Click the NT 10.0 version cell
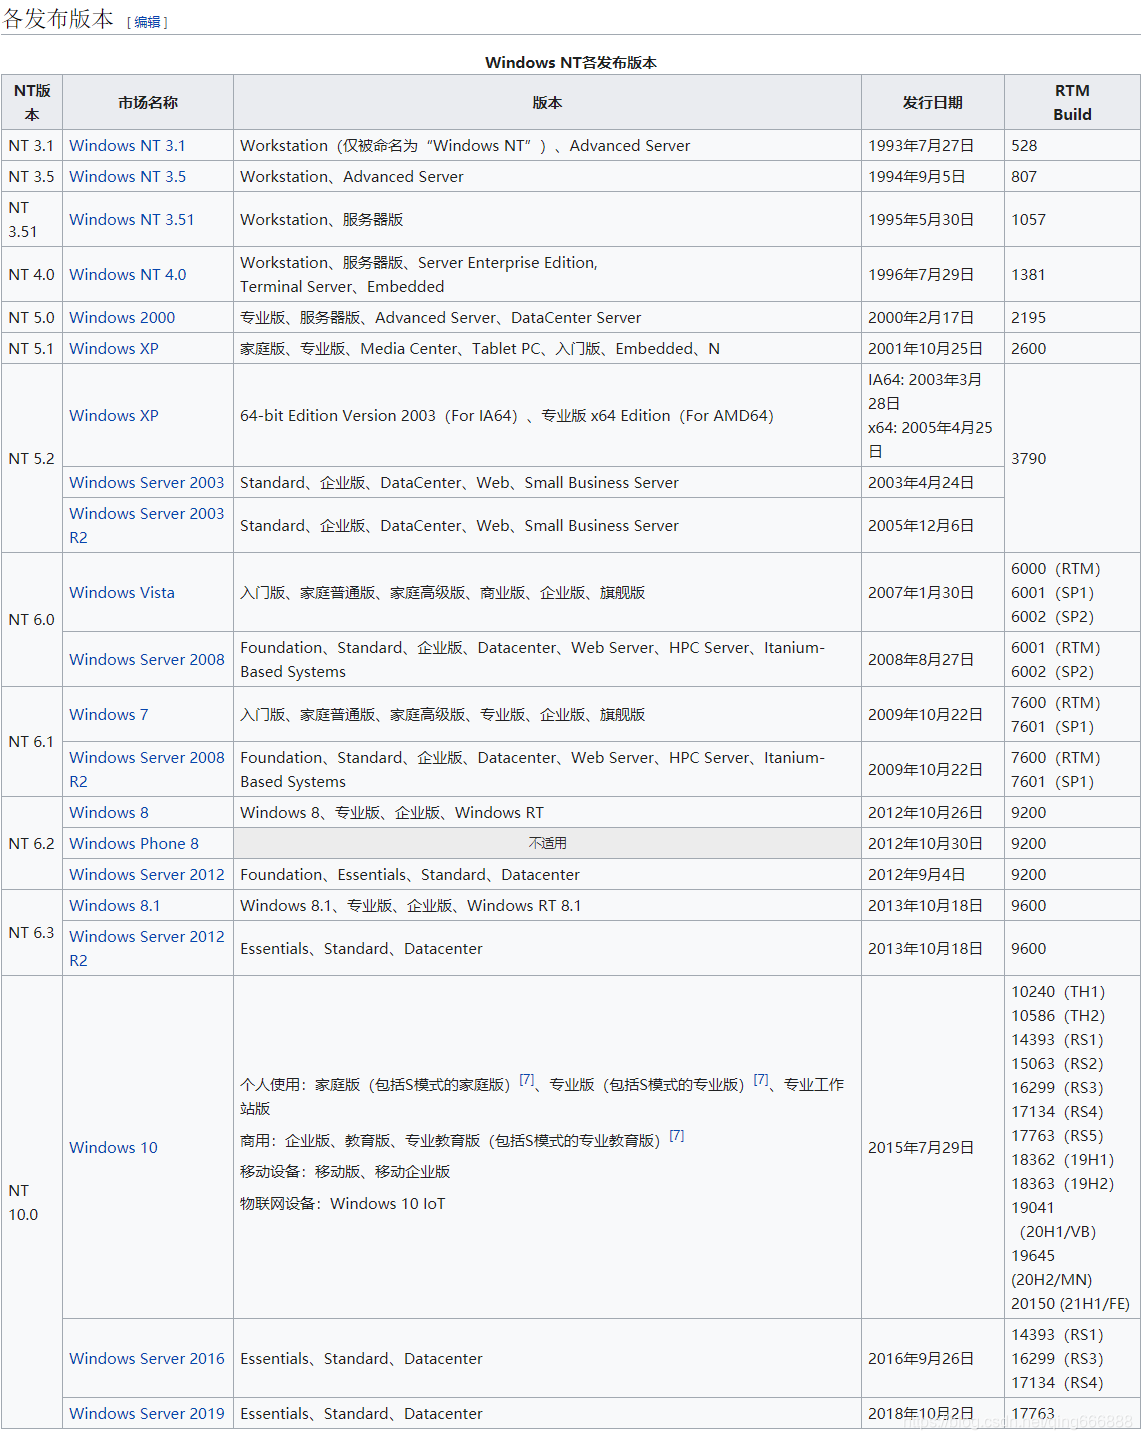The width and height of the screenshot is (1142, 1440). [x=32, y=1202]
